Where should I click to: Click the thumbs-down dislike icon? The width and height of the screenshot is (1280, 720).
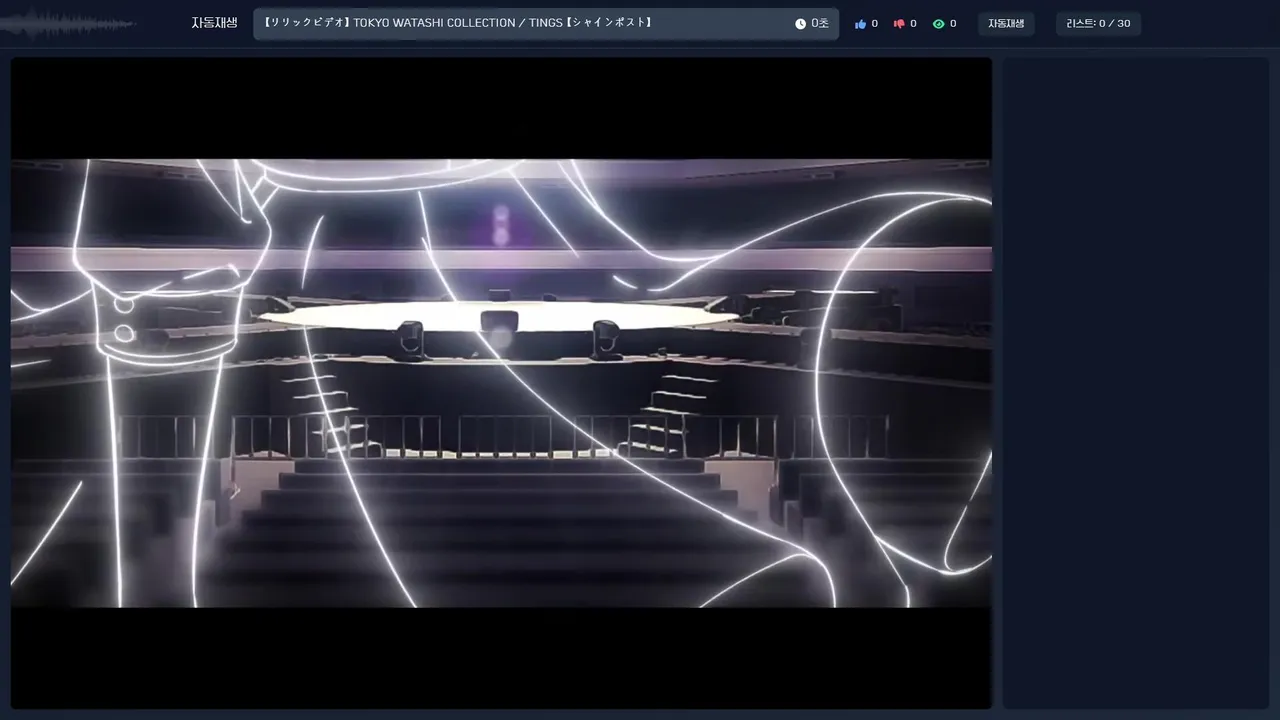tap(898, 24)
